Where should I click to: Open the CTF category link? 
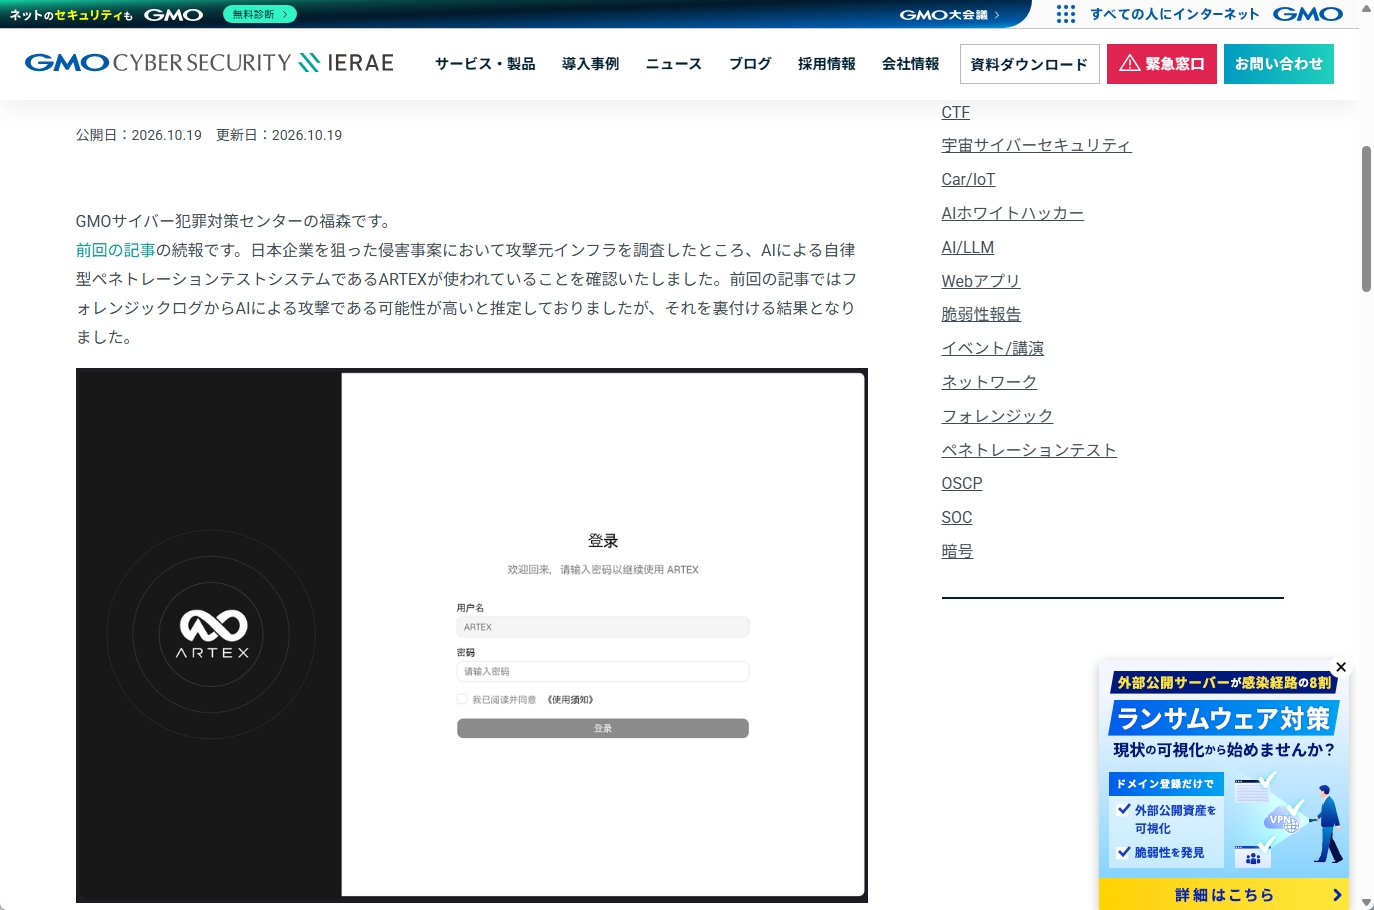pos(956,113)
